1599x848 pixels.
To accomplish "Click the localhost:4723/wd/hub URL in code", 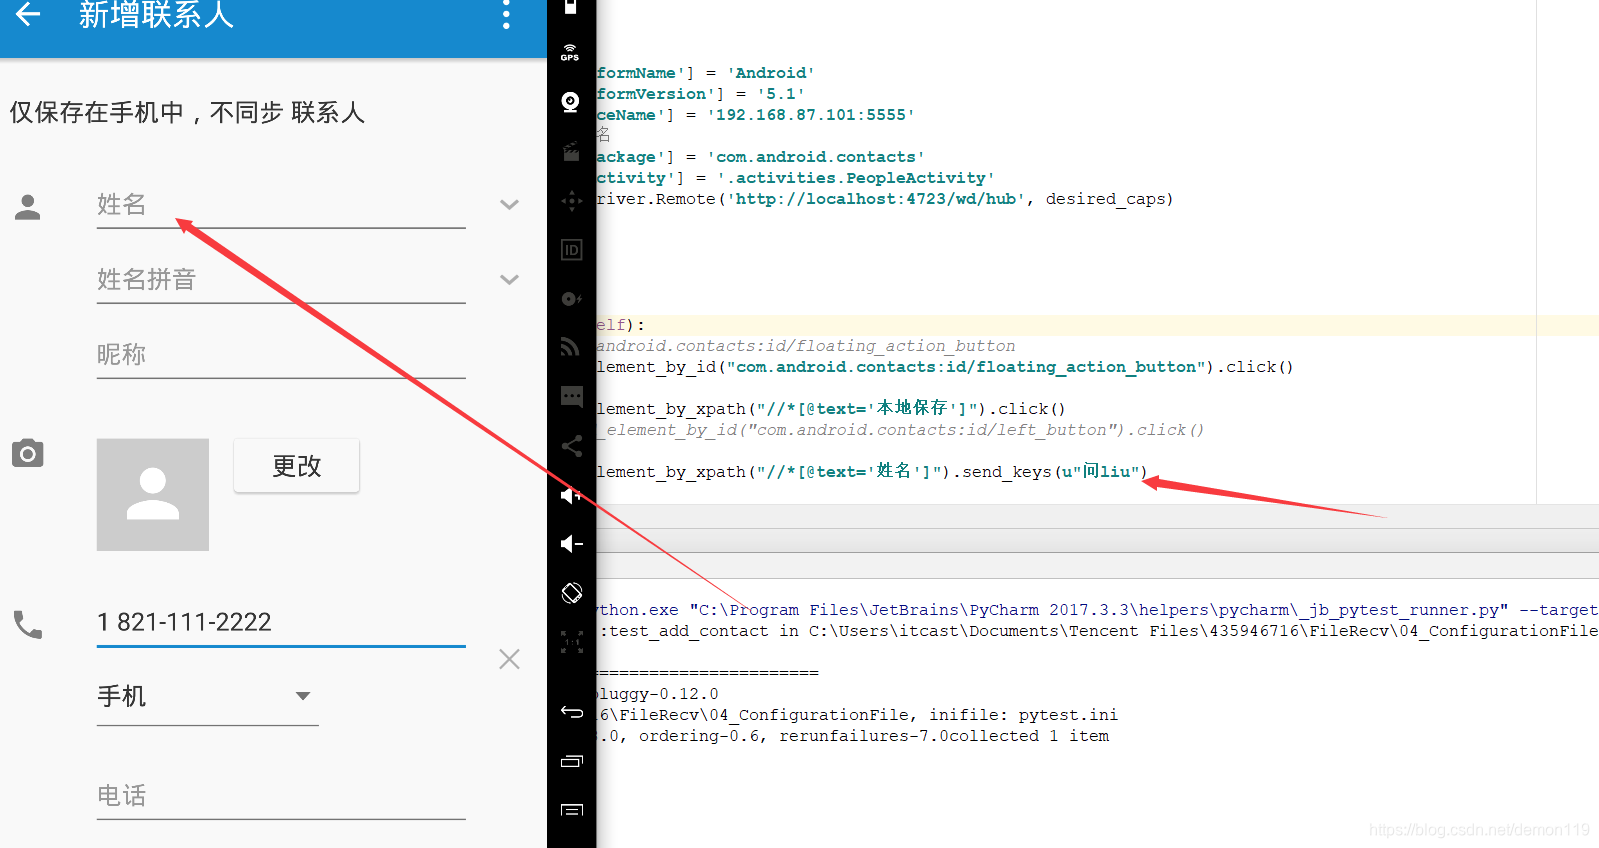I will point(876,199).
